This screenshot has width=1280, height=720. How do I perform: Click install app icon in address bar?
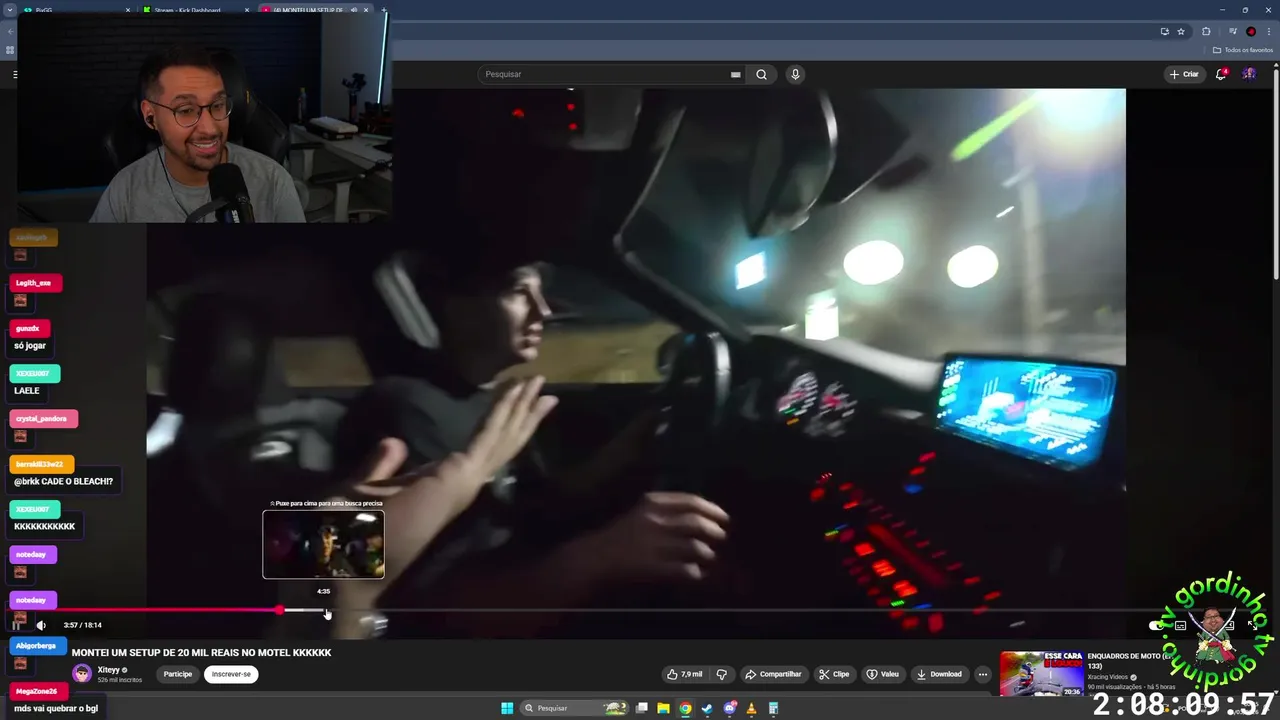pyautogui.click(x=1164, y=31)
